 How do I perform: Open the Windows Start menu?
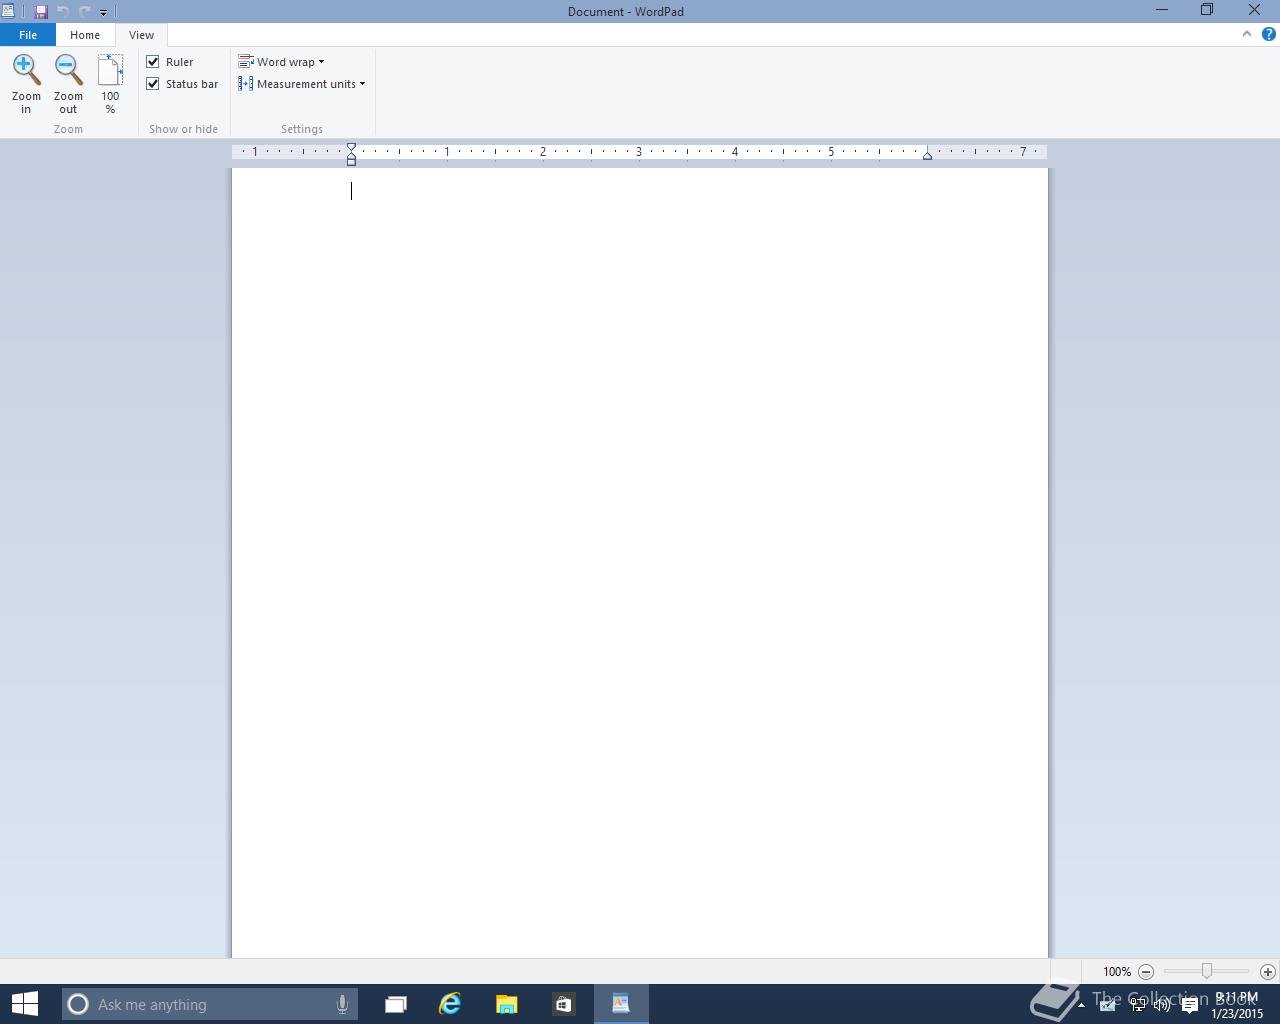[24, 1004]
